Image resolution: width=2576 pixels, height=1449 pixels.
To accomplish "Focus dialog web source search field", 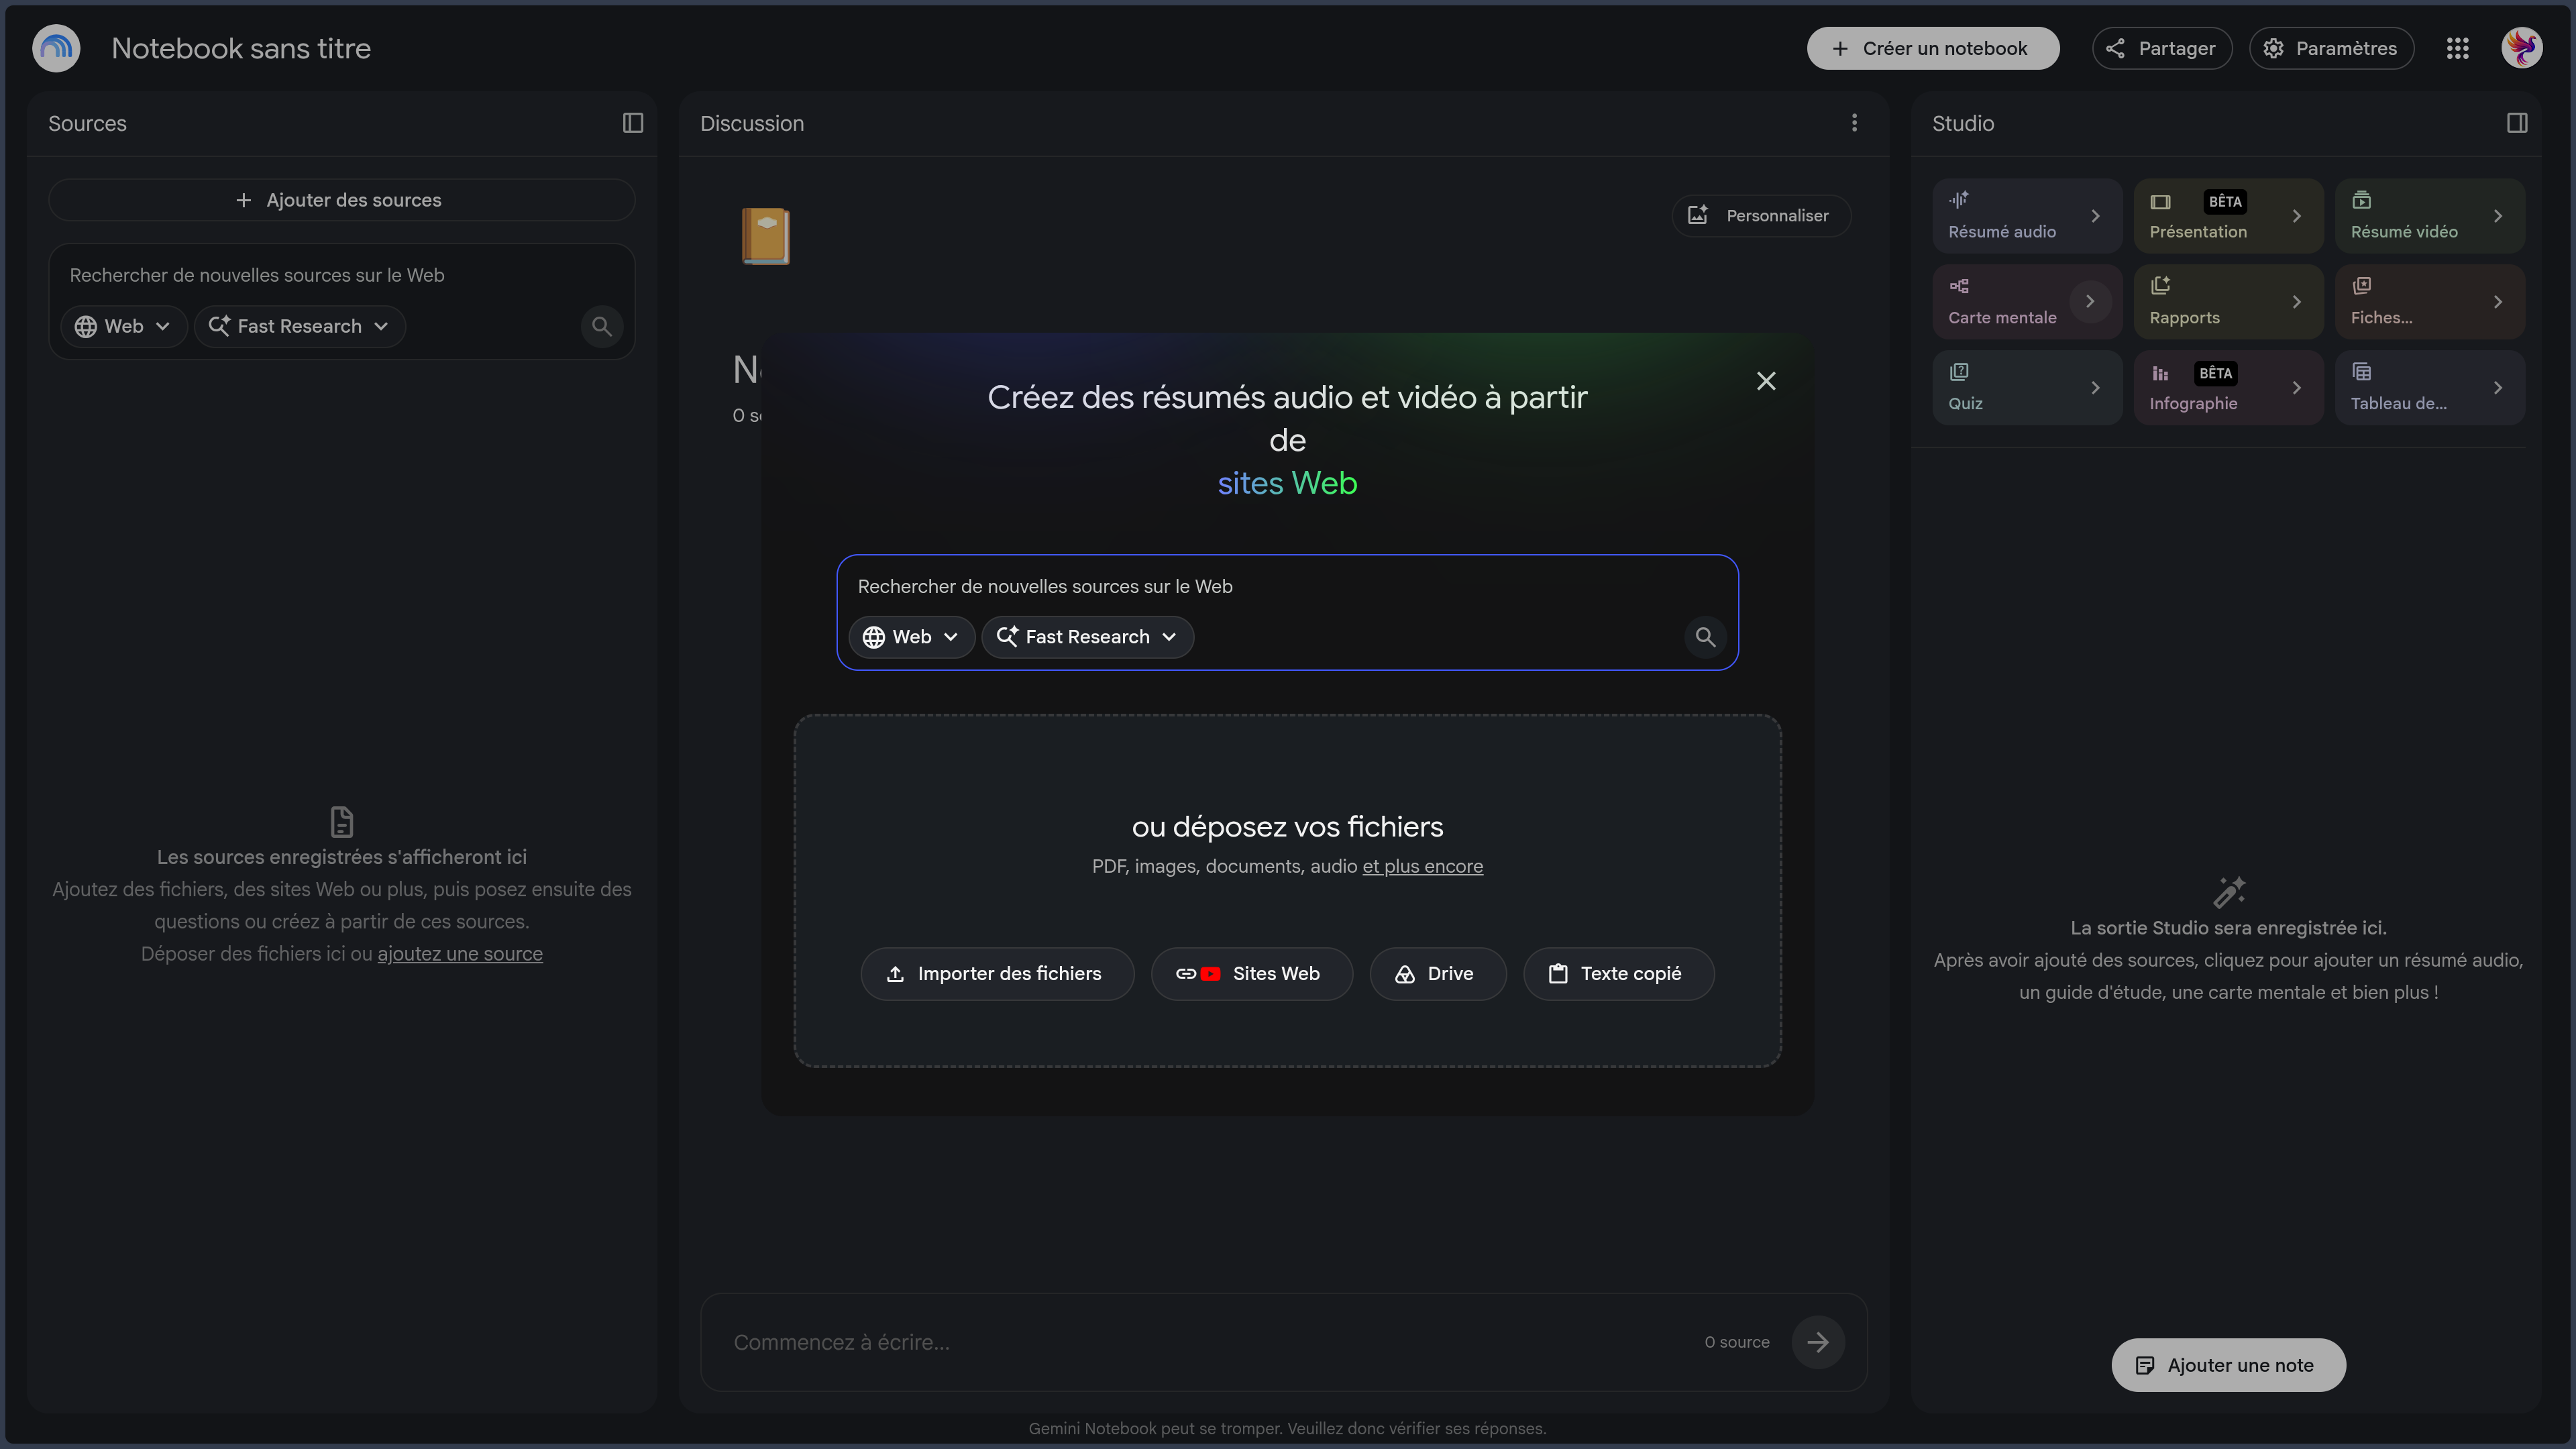I will click(1287, 587).
